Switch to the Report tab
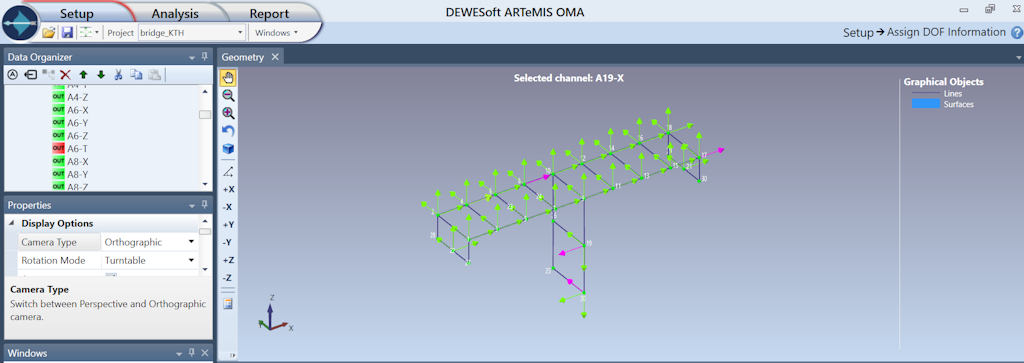Viewport: 1024px width, 363px height. [x=269, y=13]
